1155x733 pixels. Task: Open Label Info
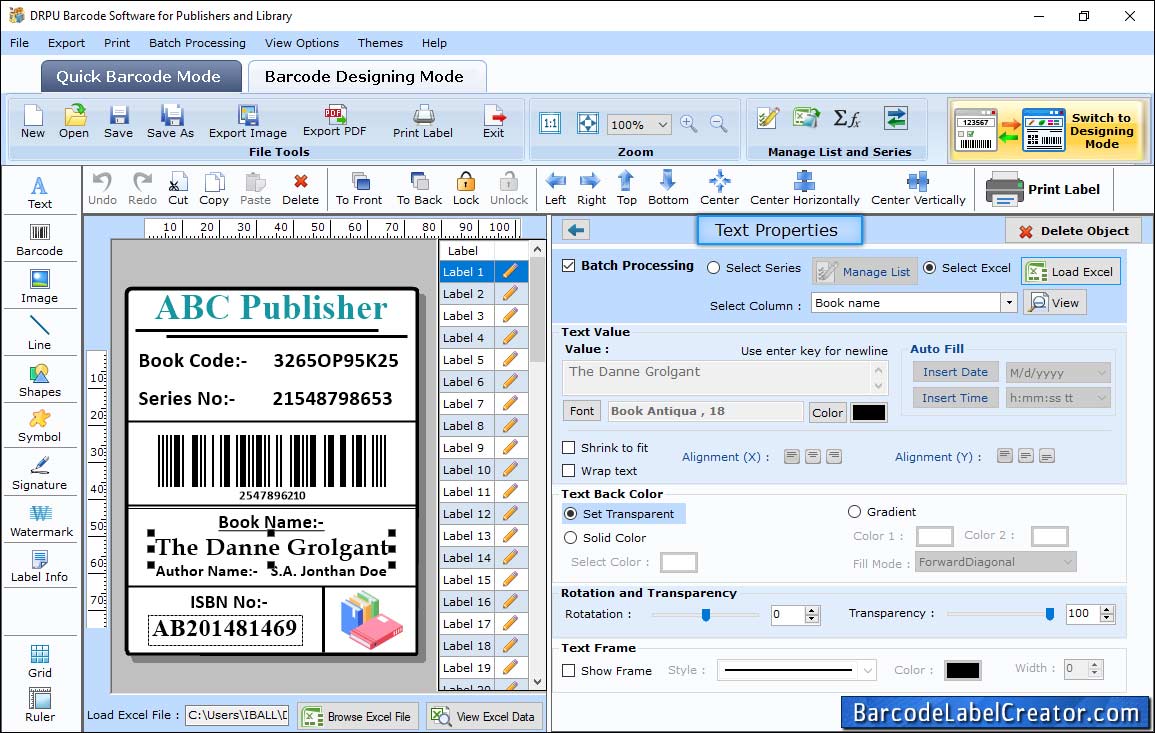pyautogui.click(x=40, y=567)
